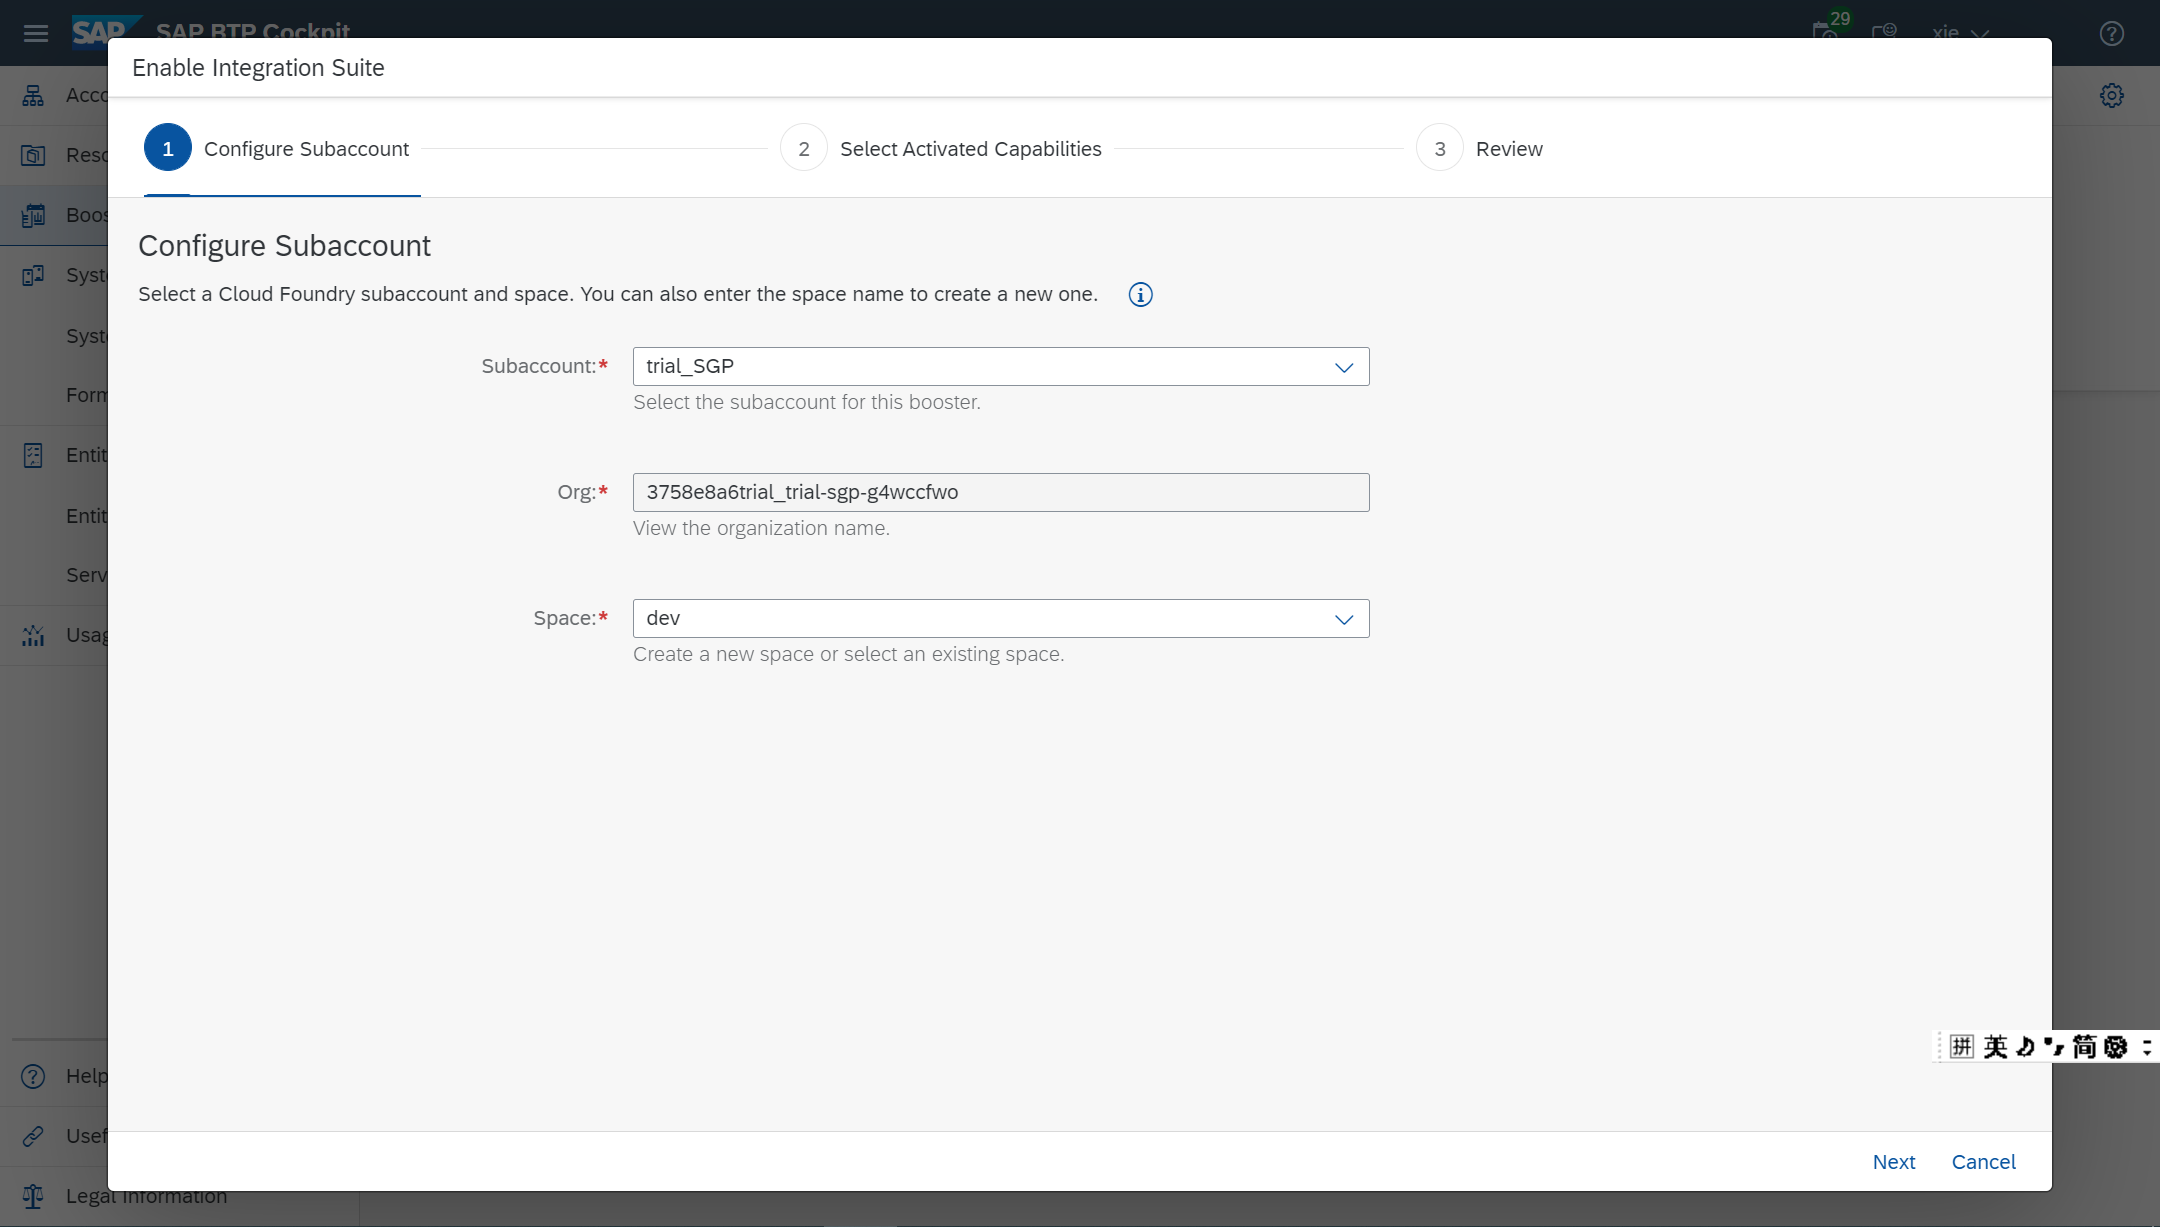The width and height of the screenshot is (2160, 1227).
Task: Open the settings gear behind the dialog
Action: (x=2112, y=95)
